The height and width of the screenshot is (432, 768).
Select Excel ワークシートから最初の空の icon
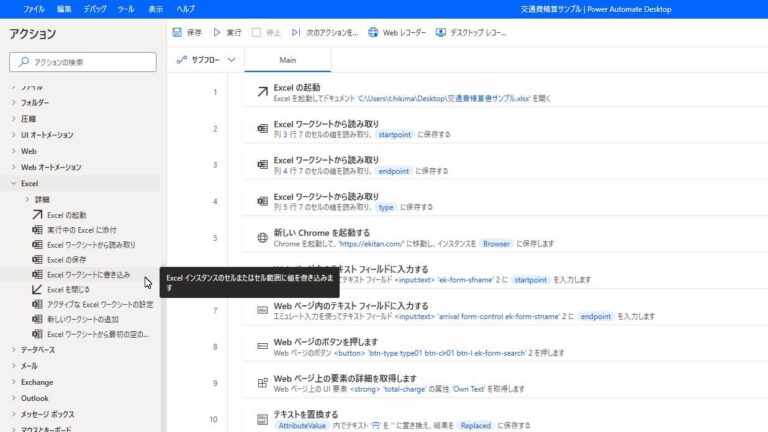(37, 334)
